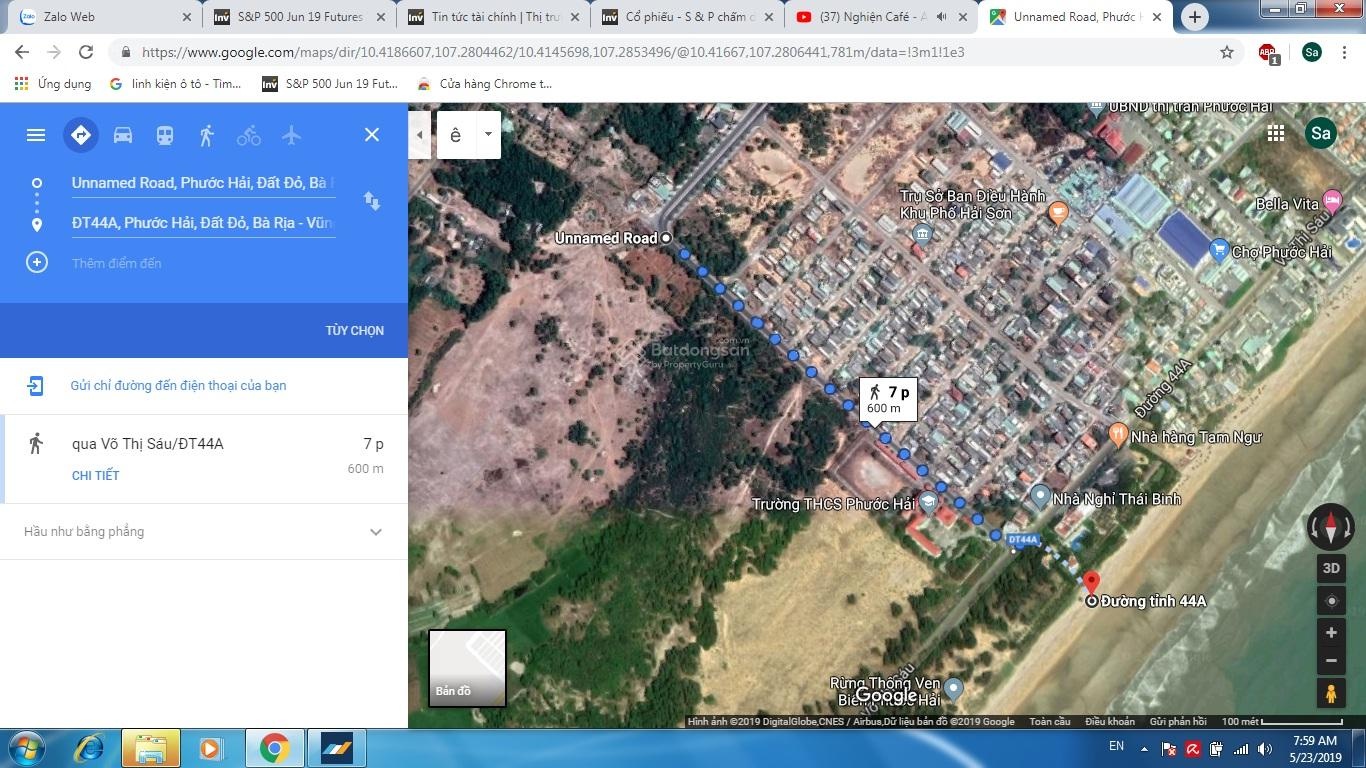Swap start and destination points
The image size is (1366, 768).
point(372,201)
